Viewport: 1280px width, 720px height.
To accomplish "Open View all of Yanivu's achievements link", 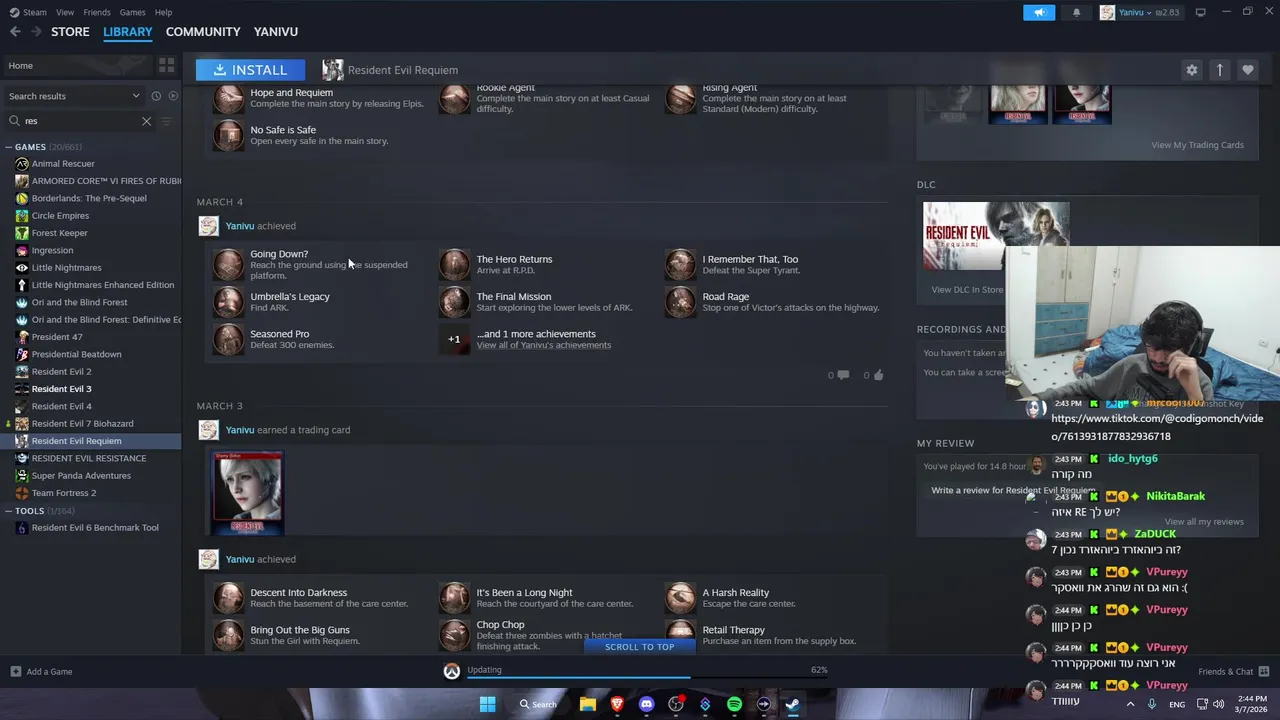I will click(x=543, y=345).
